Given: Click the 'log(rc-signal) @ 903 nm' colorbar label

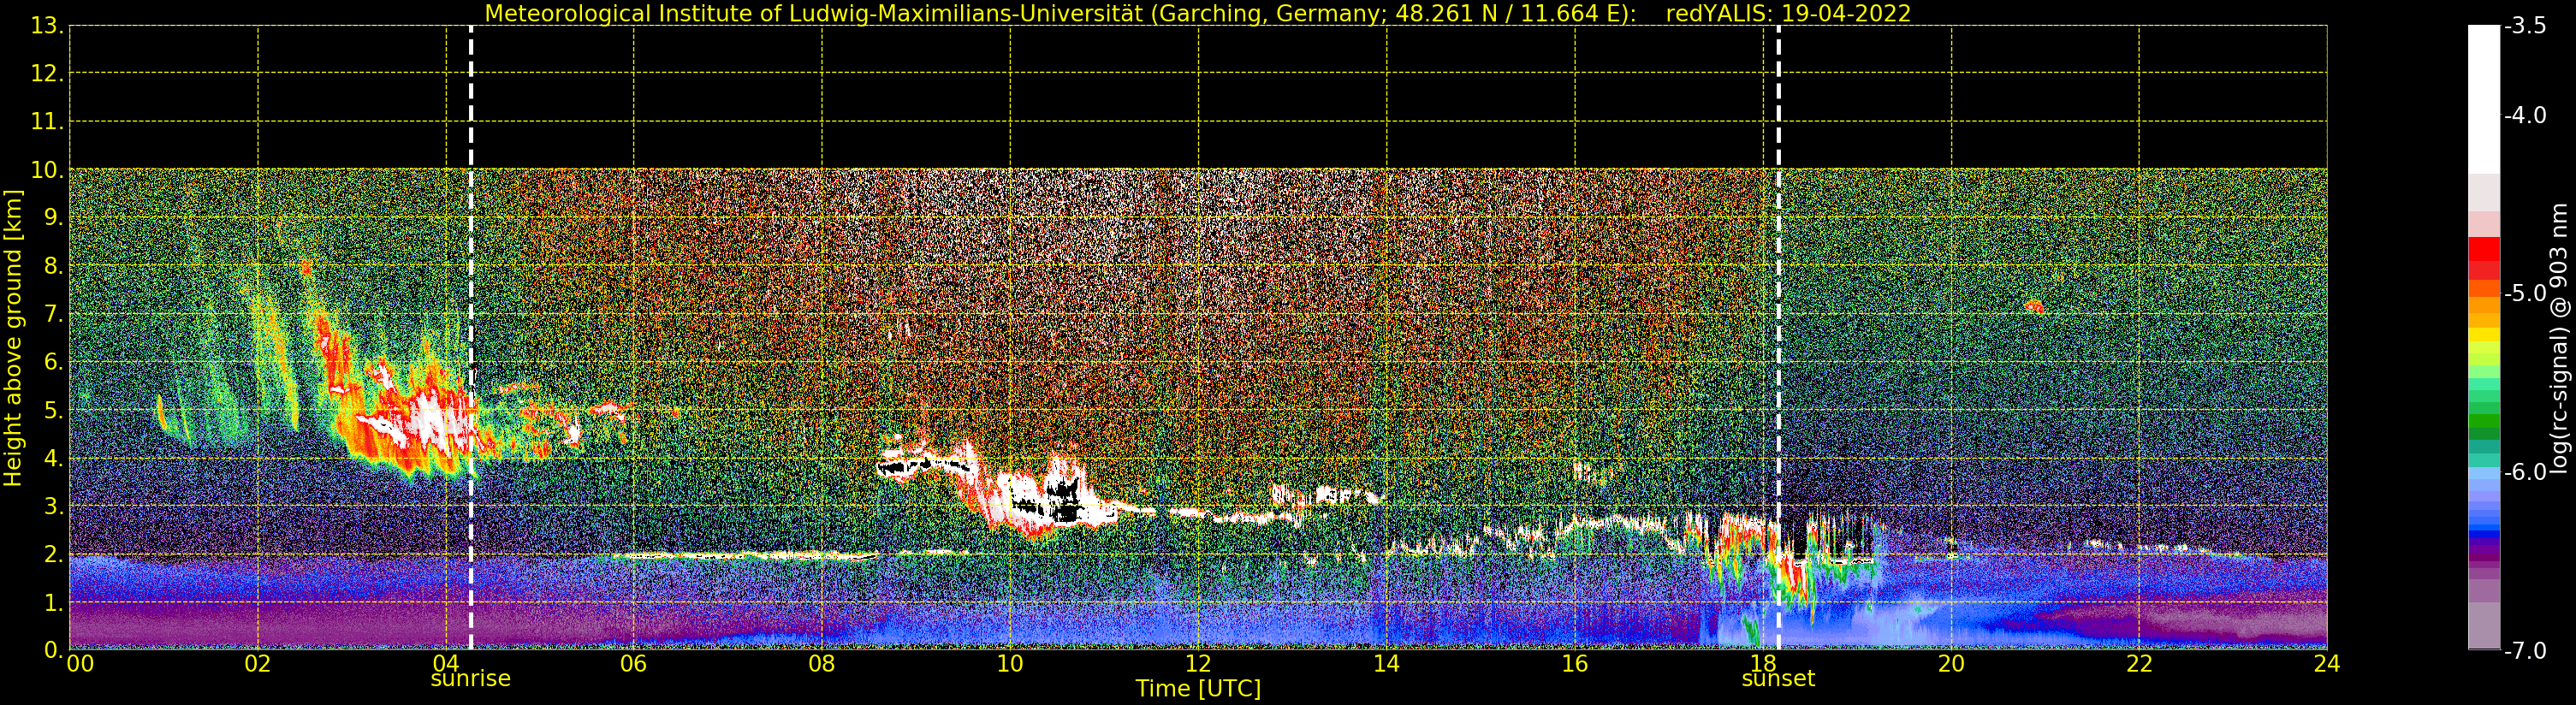Looking at the screenshot, I should pos(2559,338).
